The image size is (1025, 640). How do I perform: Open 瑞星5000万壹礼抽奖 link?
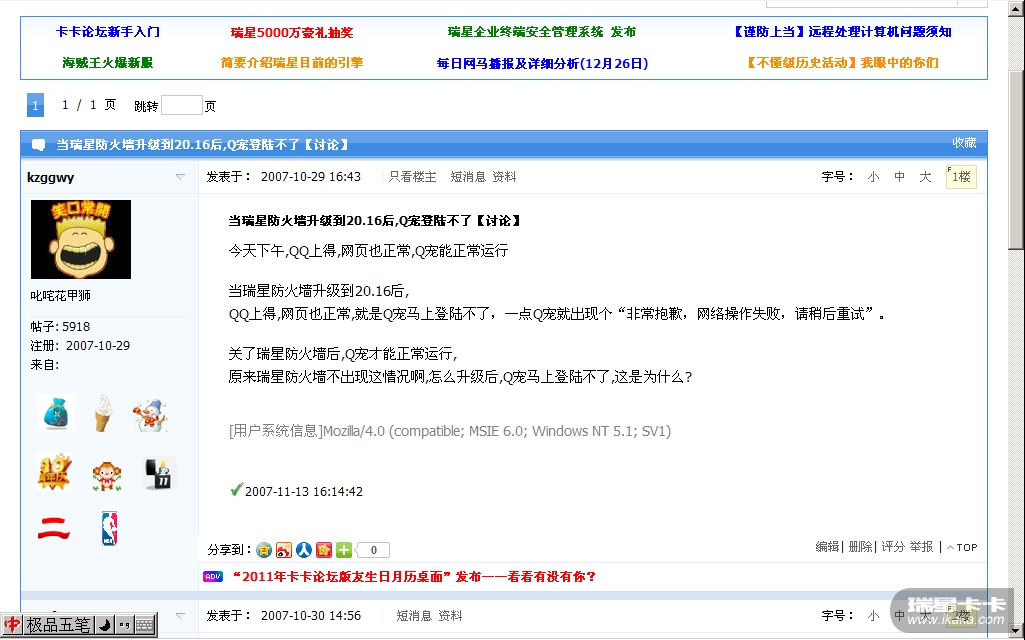[x=292, y=32]
